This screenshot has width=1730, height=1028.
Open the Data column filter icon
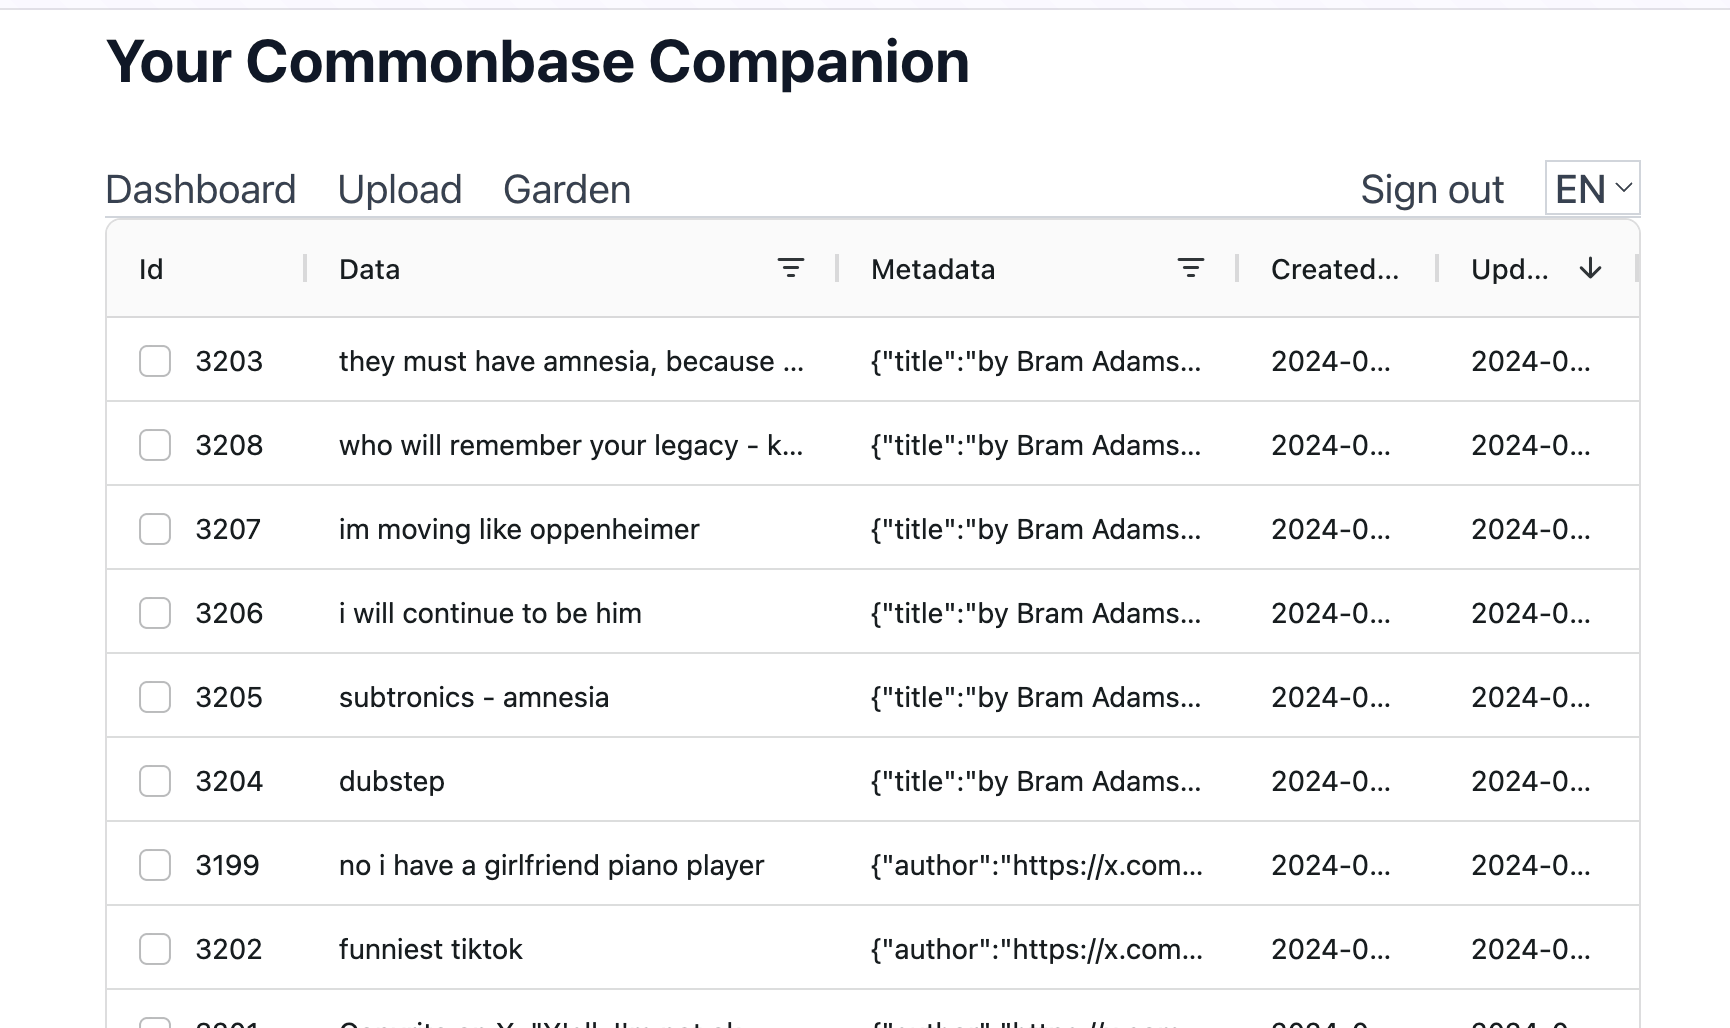point(790,268)
